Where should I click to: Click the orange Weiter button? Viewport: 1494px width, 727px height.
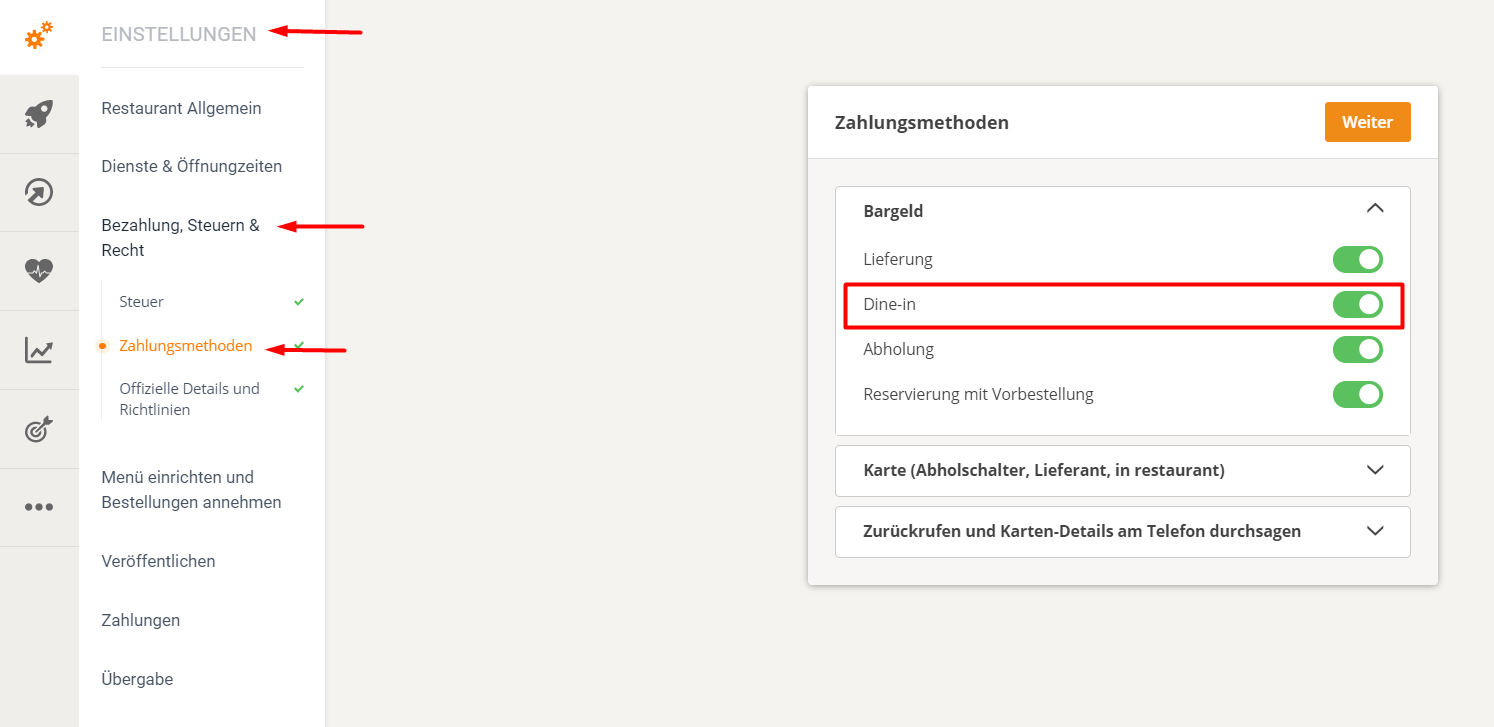(x=1367, y=122)
